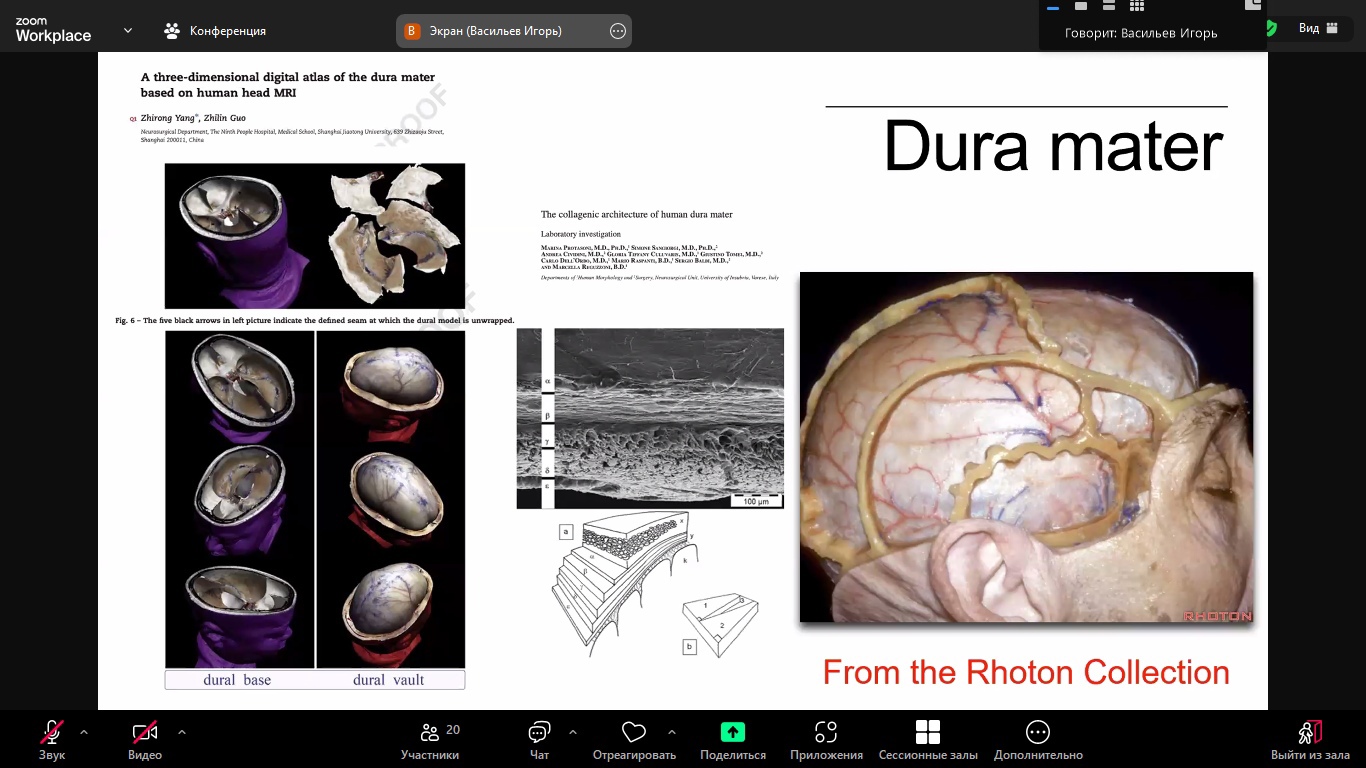The image size is (1366, 768).
Task: Click Говорит: Васильев Игорь speaker label
Action: coord(1141,33)
